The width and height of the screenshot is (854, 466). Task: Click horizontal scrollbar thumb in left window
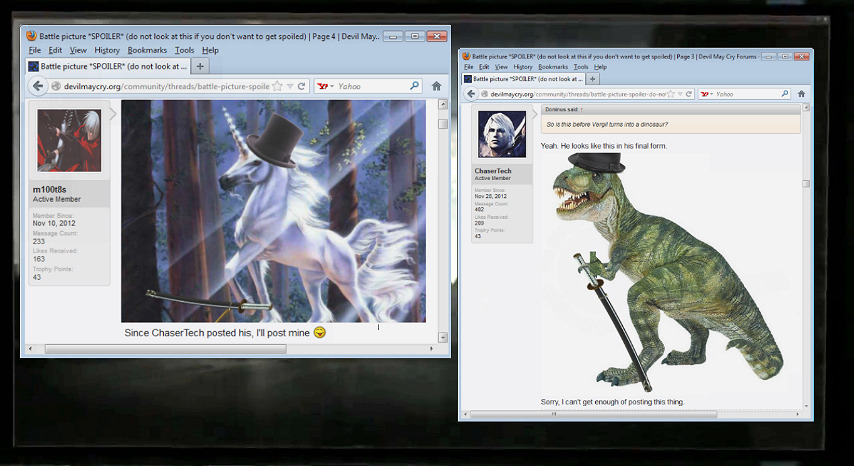click(x=166, y=349)
